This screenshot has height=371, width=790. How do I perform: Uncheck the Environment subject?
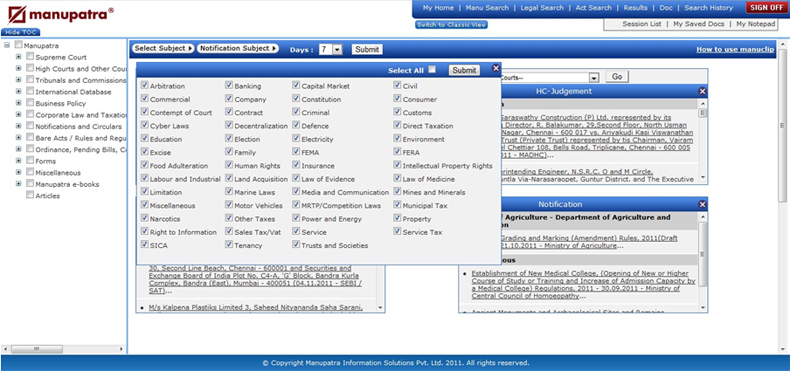[x=398, y=138]
